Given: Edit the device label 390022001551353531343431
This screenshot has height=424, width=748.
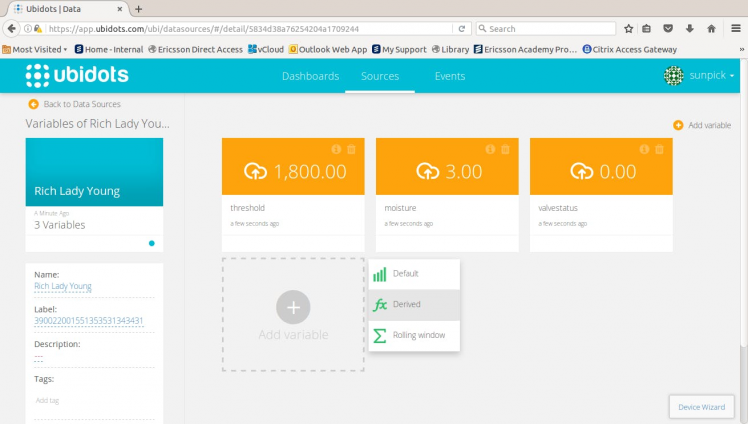Looking at the screenshot, I should coord(88,321).
